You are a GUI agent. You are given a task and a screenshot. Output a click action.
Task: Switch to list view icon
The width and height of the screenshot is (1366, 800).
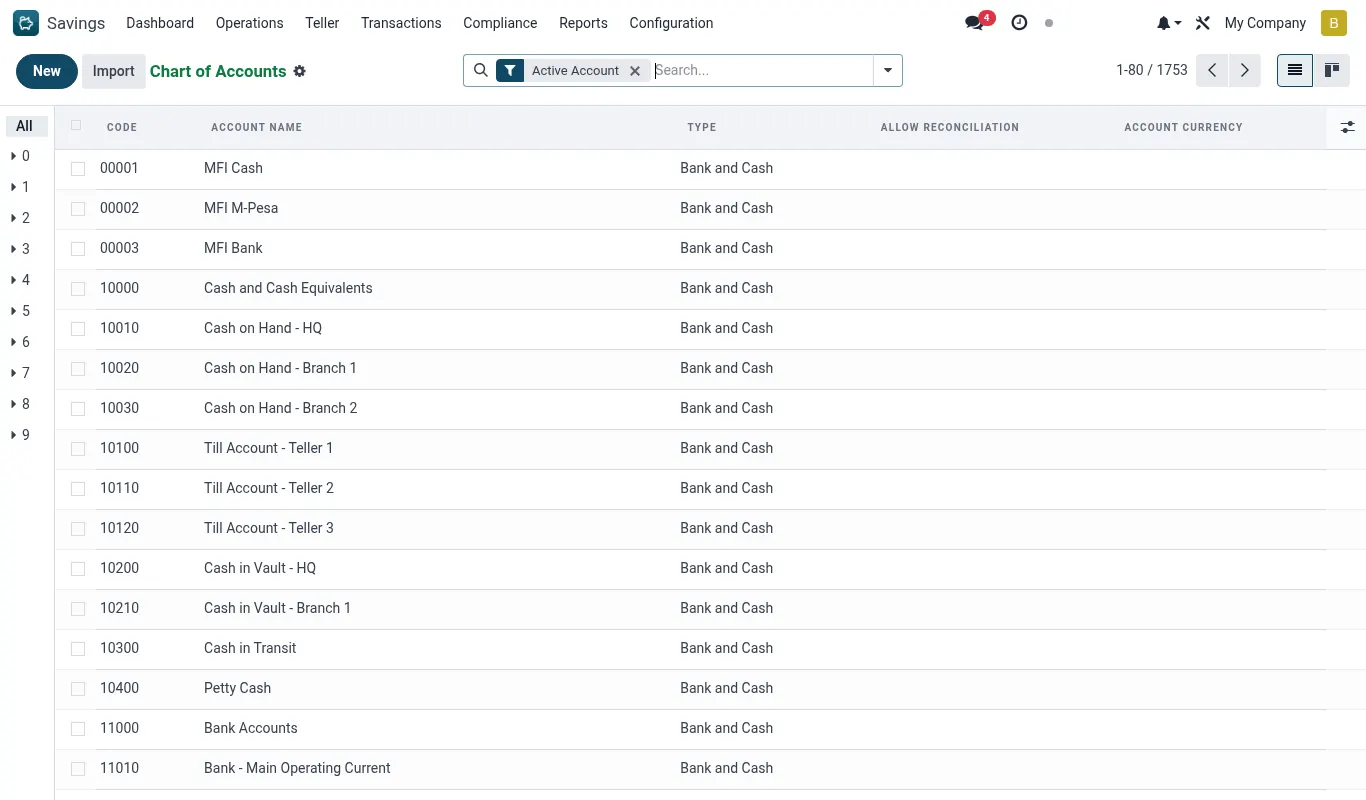[1295, 70]
